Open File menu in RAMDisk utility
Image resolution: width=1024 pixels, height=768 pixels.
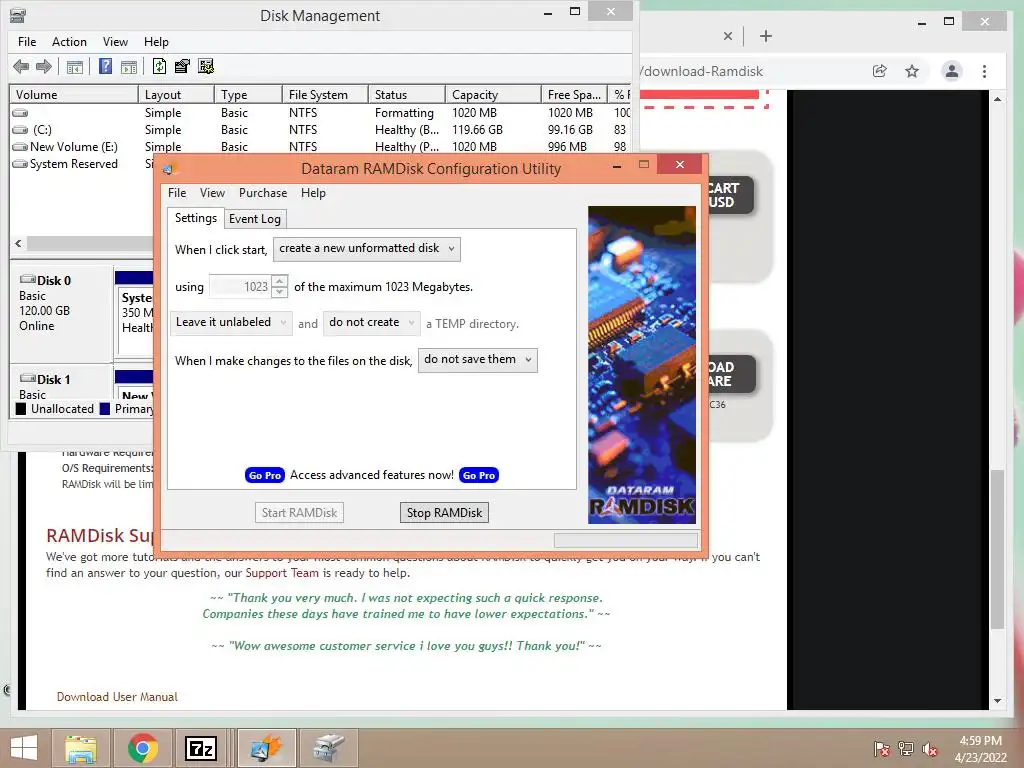pos(177,193)
